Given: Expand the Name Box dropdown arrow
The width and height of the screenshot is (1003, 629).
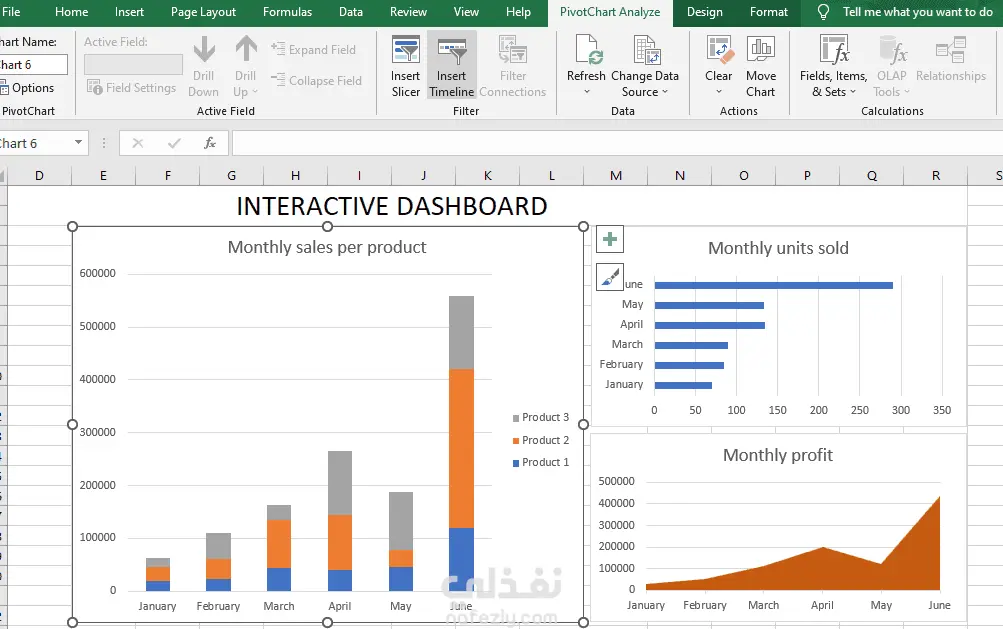Looking at the screenshot, I should [x=78, y=143].
